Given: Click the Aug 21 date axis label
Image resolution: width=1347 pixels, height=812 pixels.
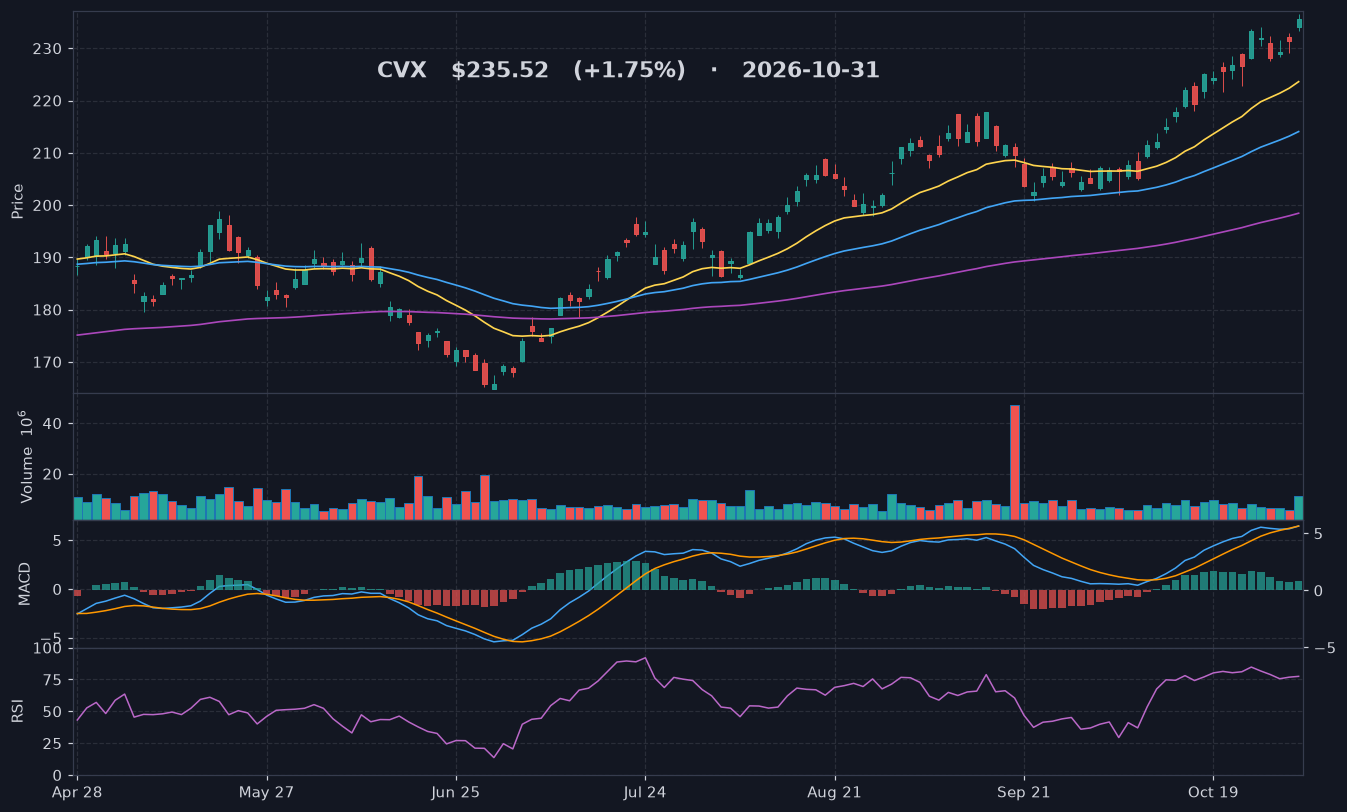Looking at the screenshot, I should 835,791.
